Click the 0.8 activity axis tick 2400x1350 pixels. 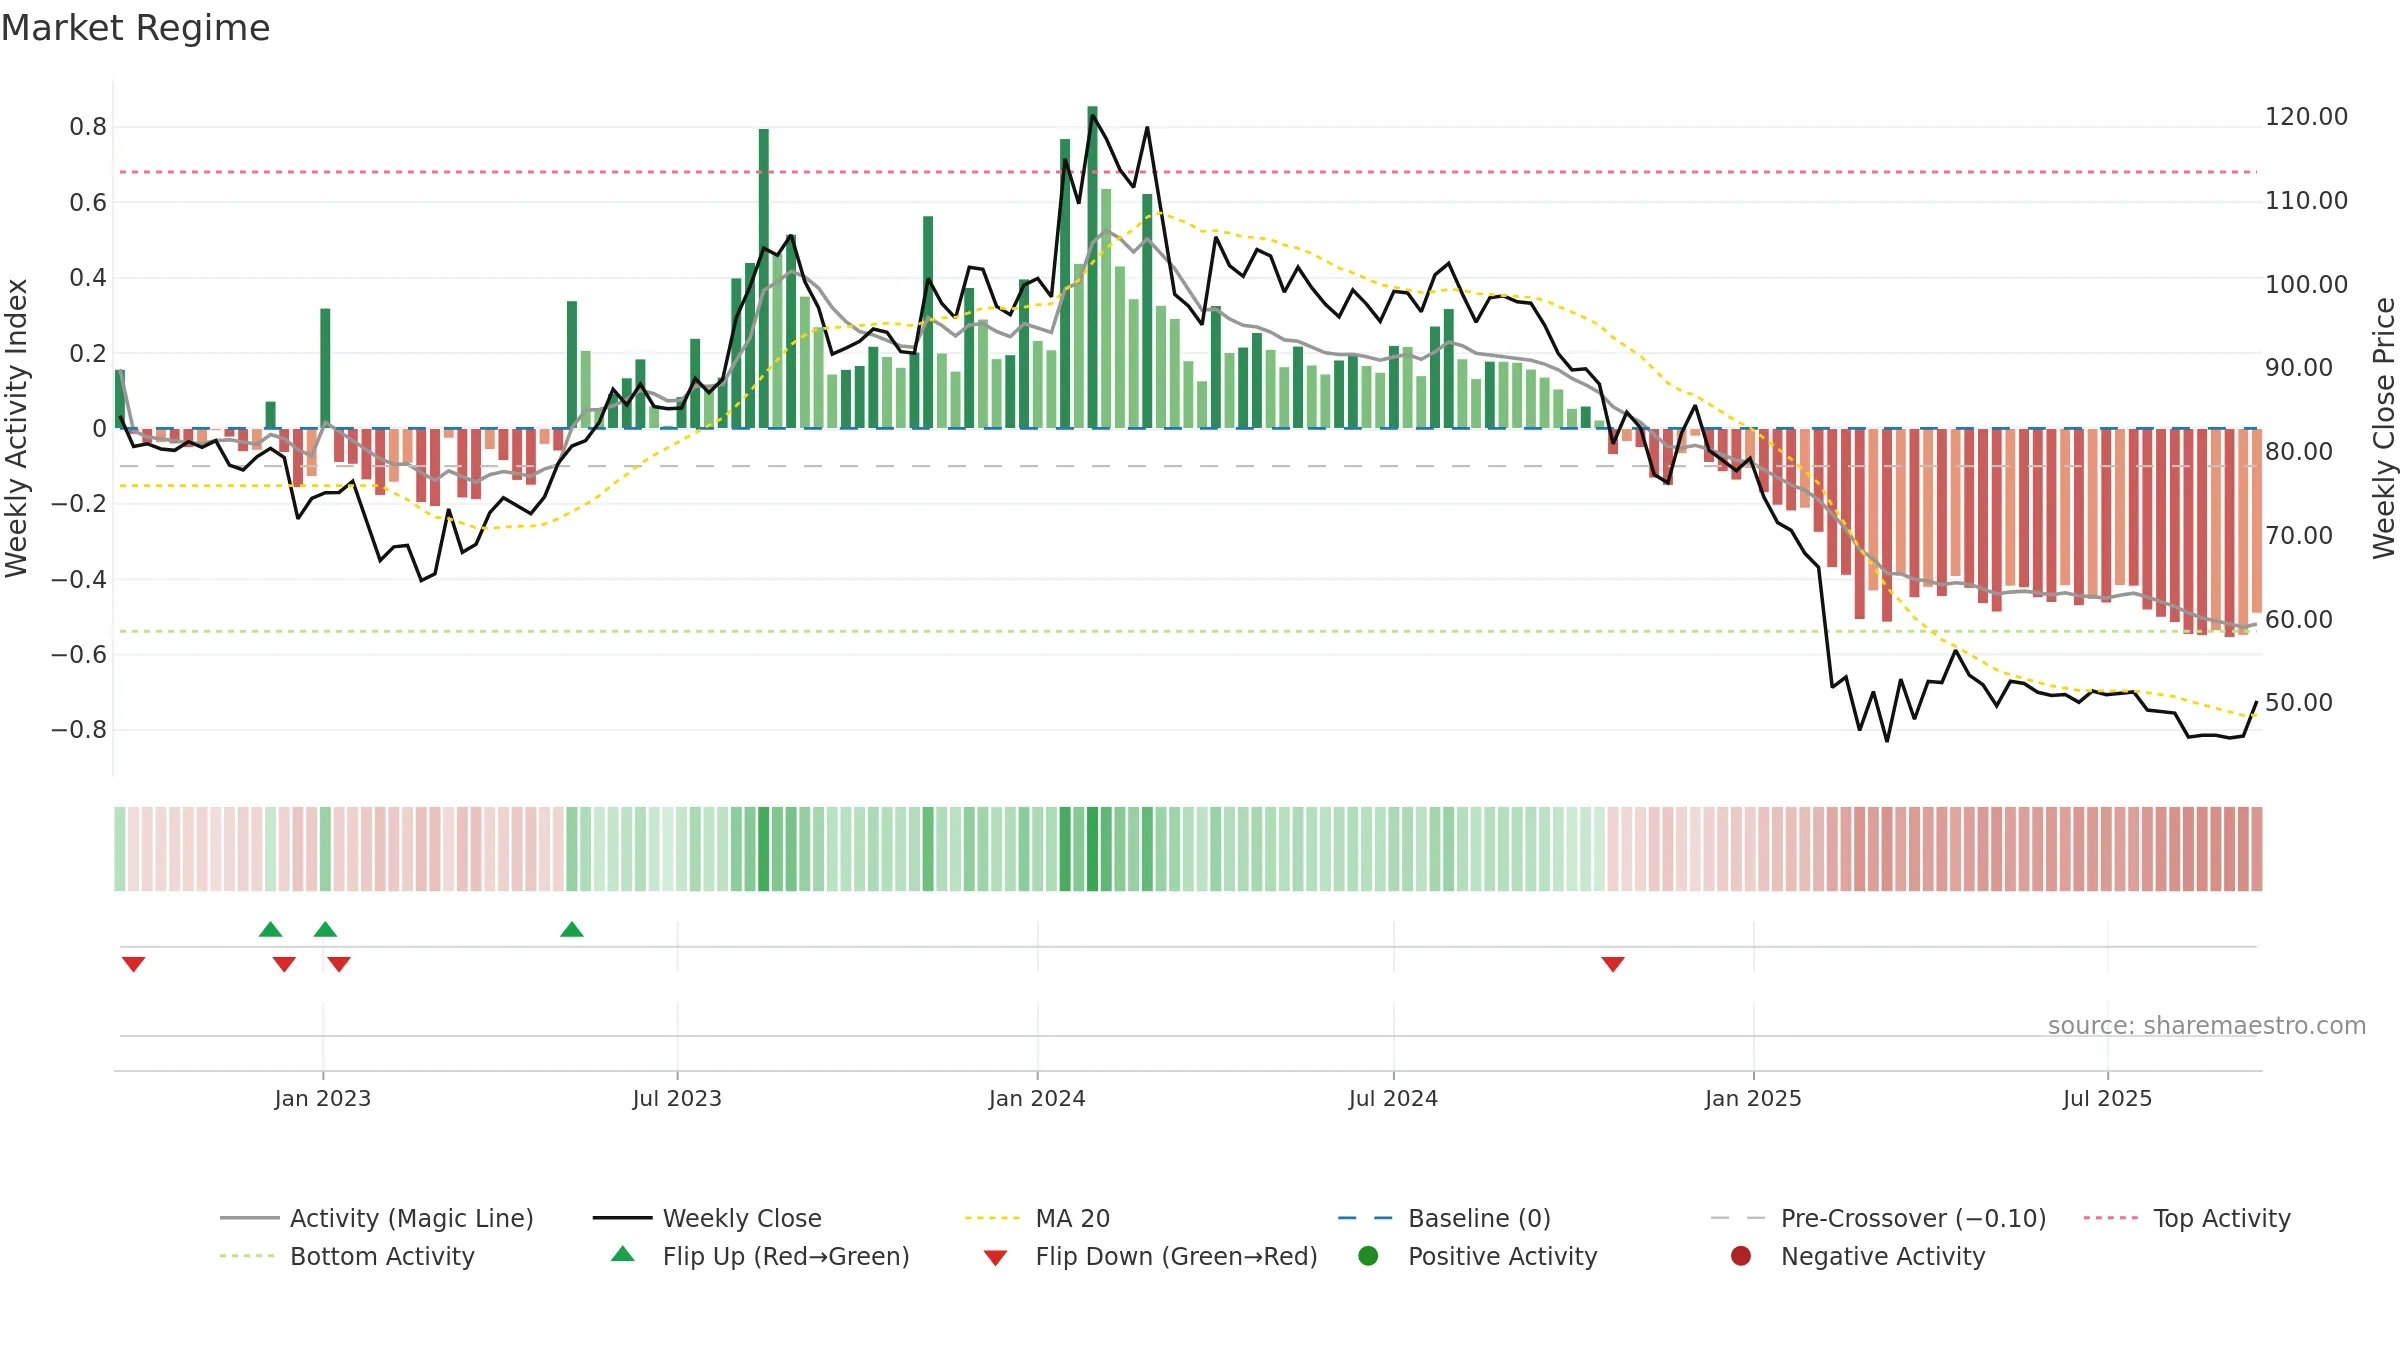coord(88,127)
